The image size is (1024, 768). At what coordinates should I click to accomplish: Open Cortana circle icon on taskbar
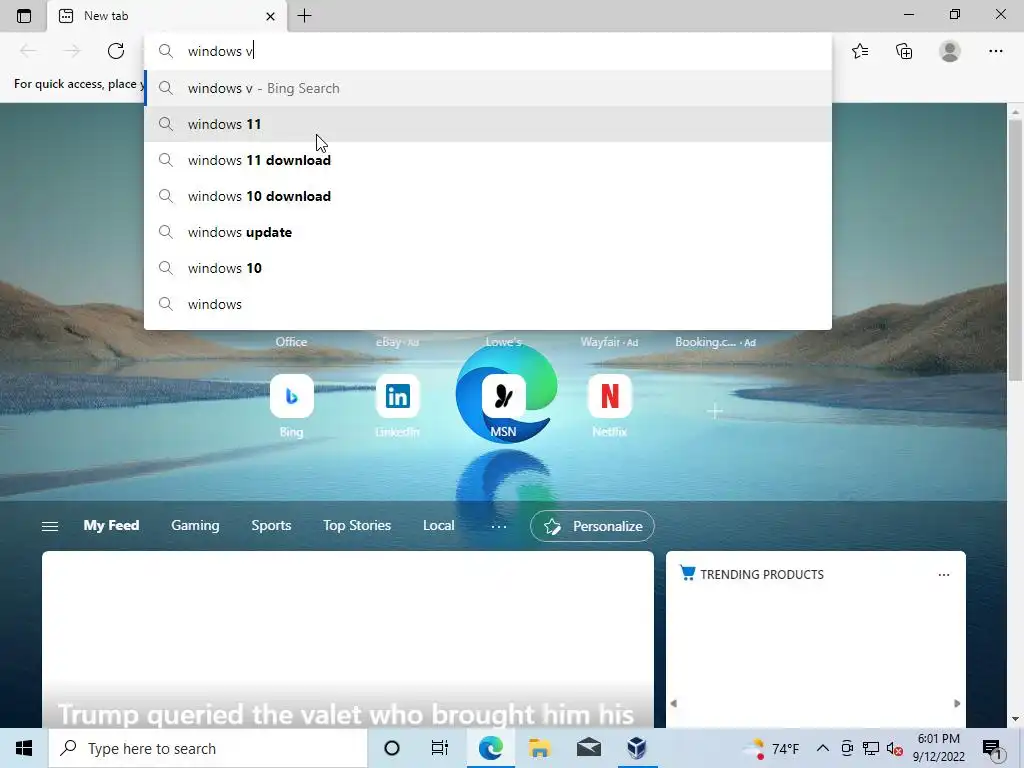[x=392, y=748]
